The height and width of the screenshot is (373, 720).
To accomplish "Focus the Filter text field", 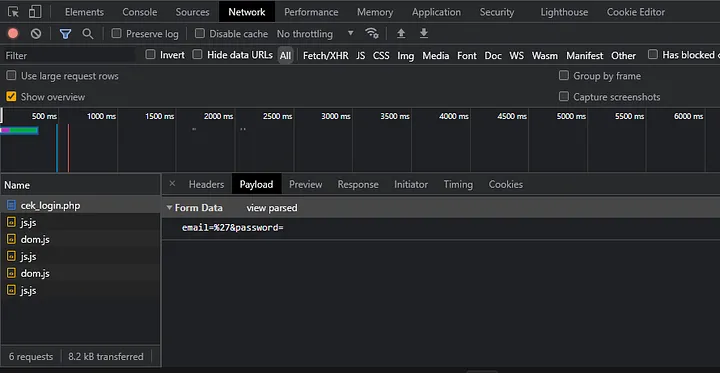I will tap(69, 56).
